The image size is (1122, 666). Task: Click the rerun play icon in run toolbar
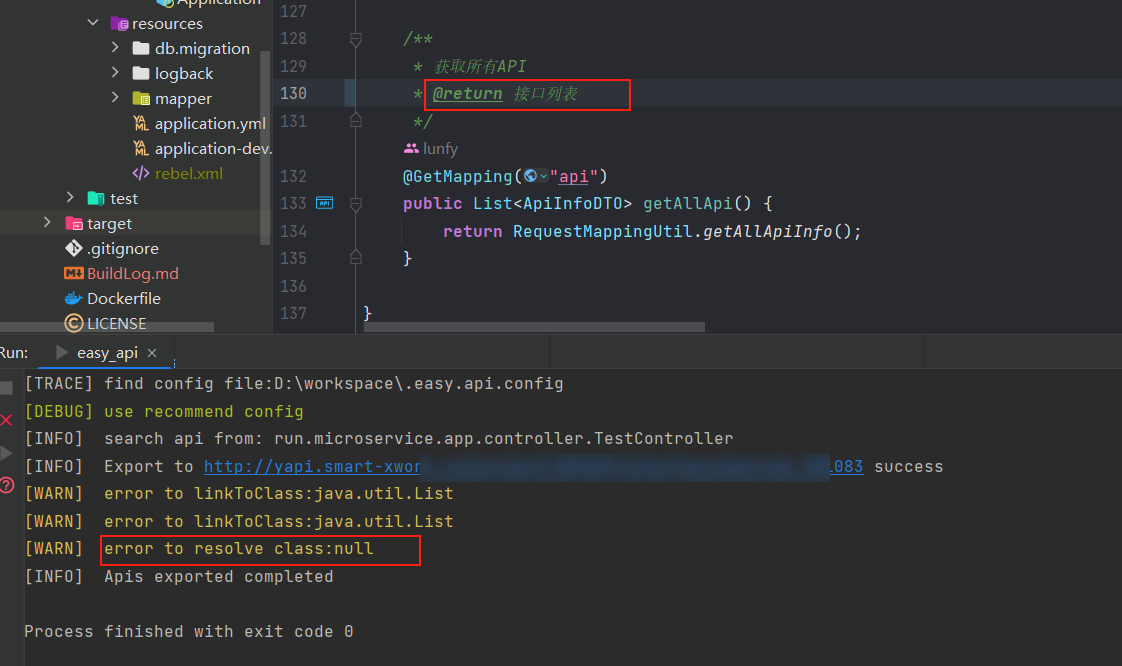coord(6,453)
